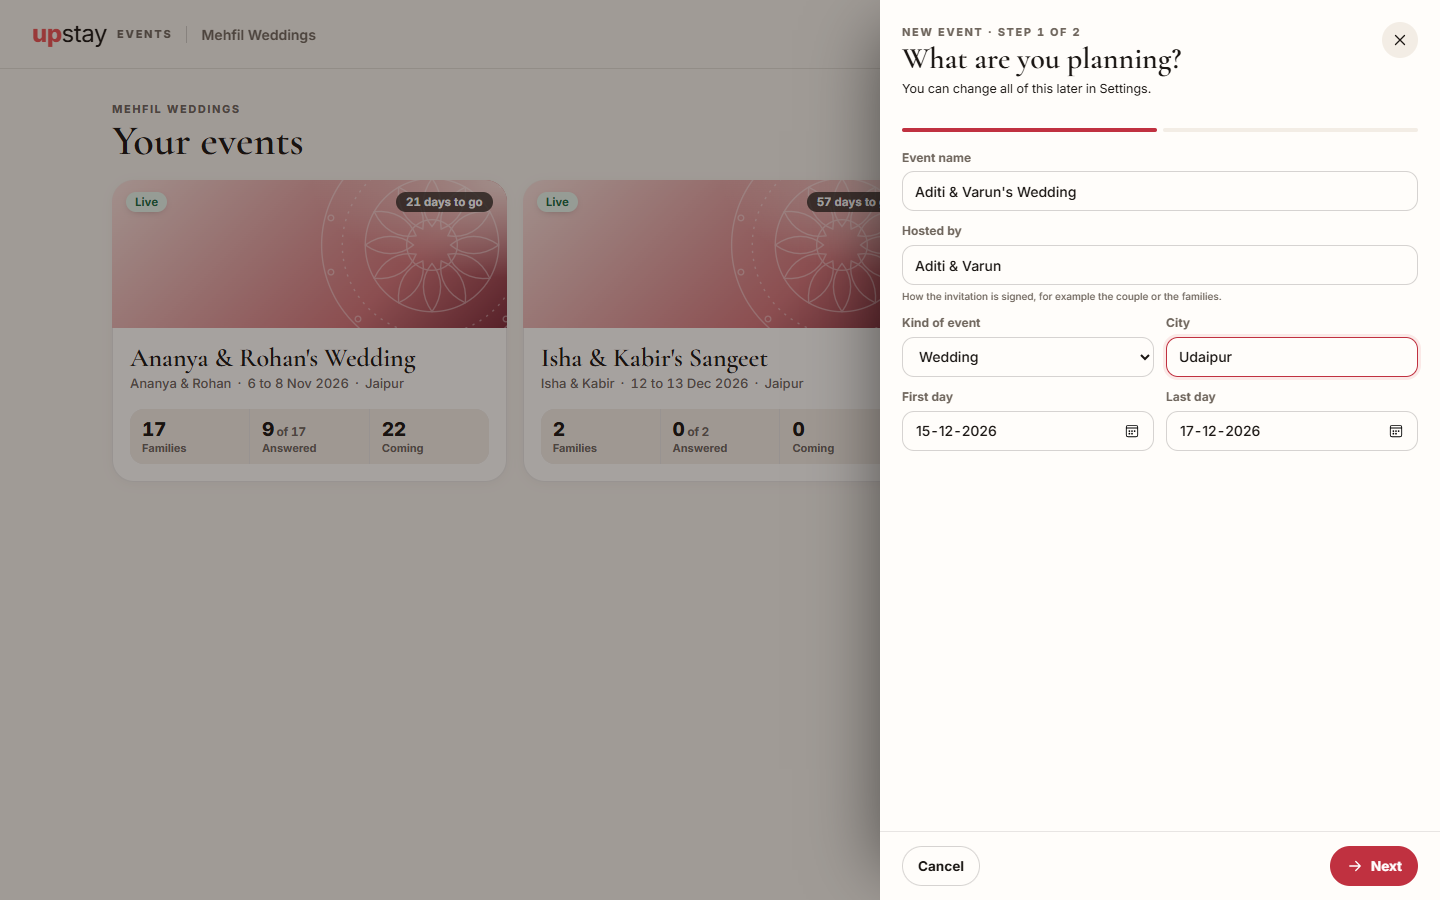Click the First day date field

click(1028, 431)
